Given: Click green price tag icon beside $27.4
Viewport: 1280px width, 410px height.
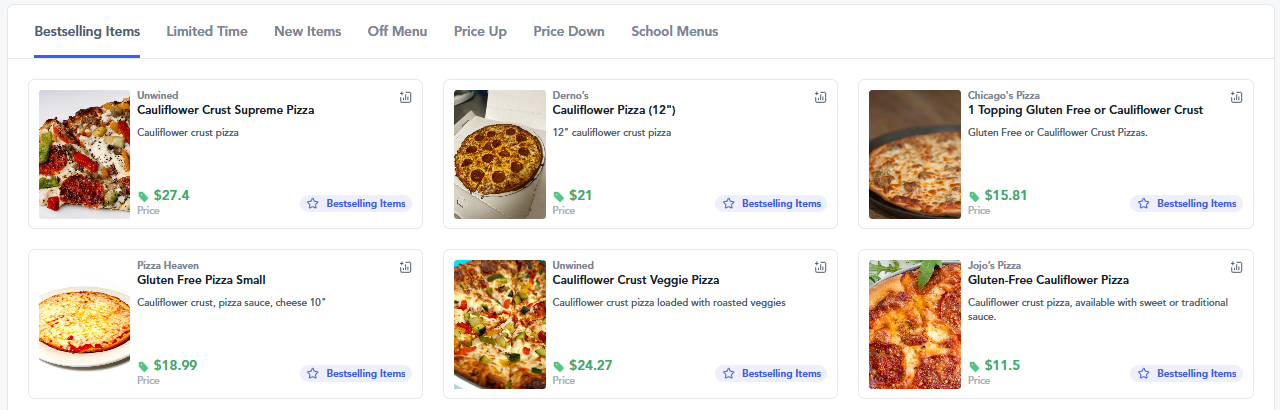Looking at the screenshot, I should click(x=143, y=196).
